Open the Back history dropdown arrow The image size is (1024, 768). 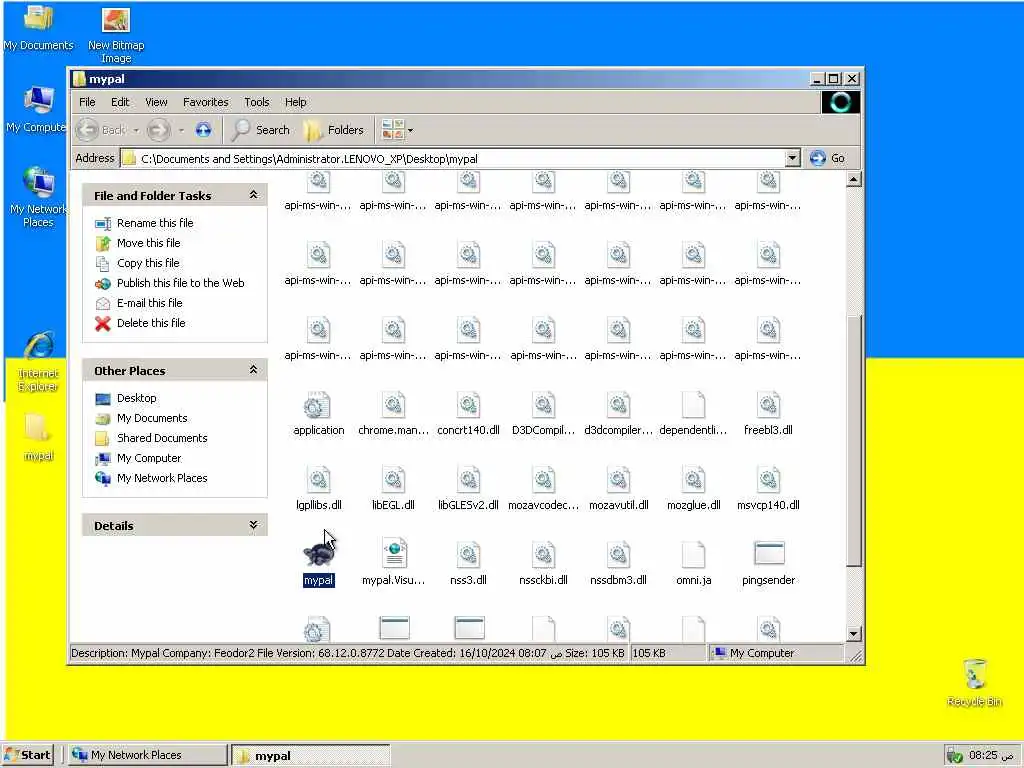[x=136, y=131]
